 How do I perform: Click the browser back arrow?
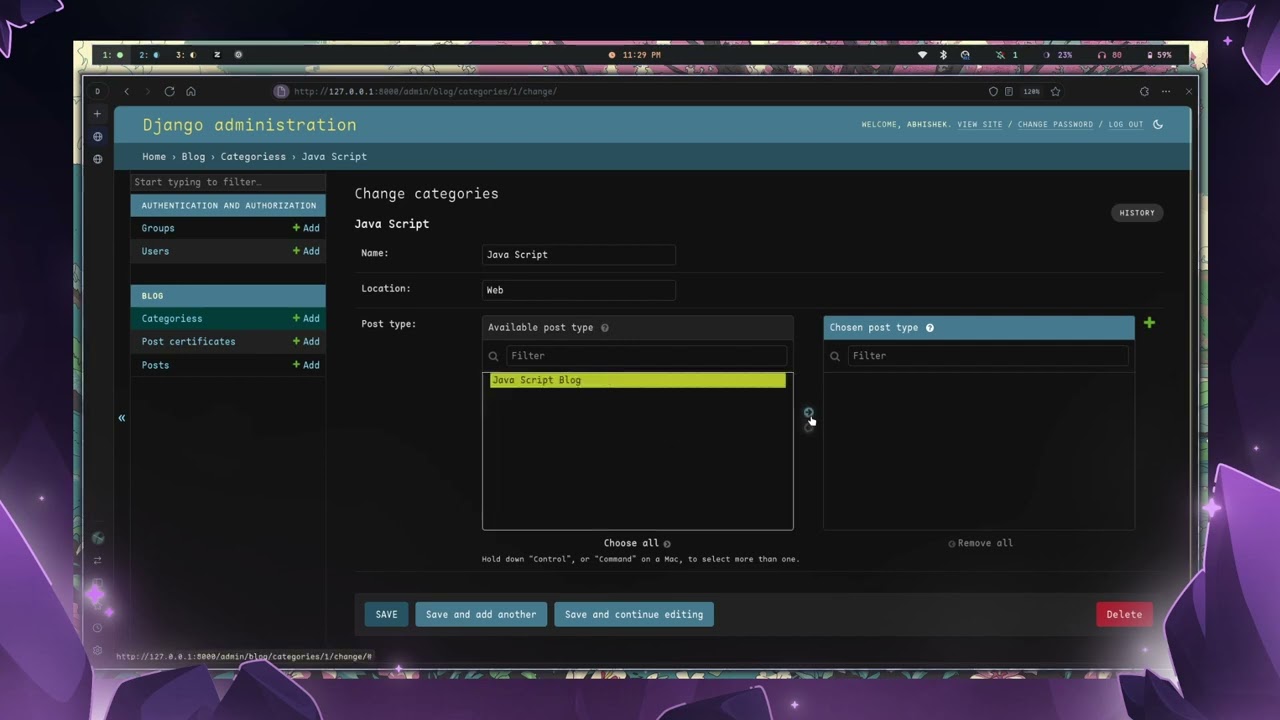(x=126, y=91)
